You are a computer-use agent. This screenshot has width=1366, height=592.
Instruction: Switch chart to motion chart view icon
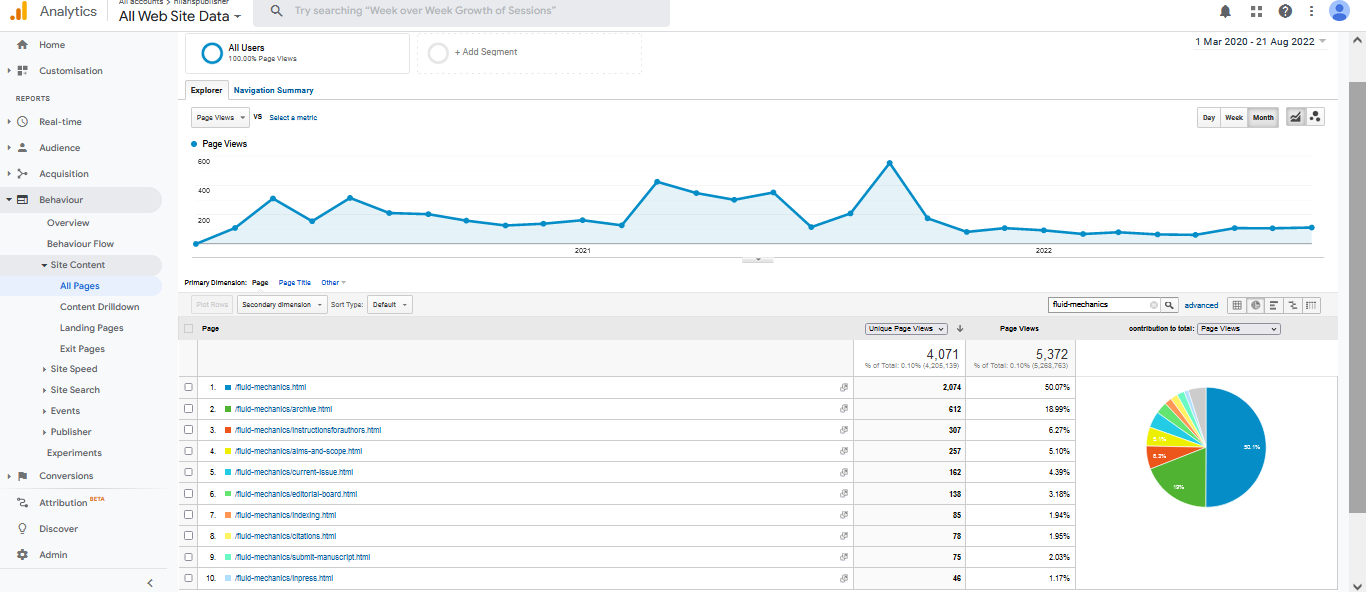pyautogui.click(x=1315, y=117)
